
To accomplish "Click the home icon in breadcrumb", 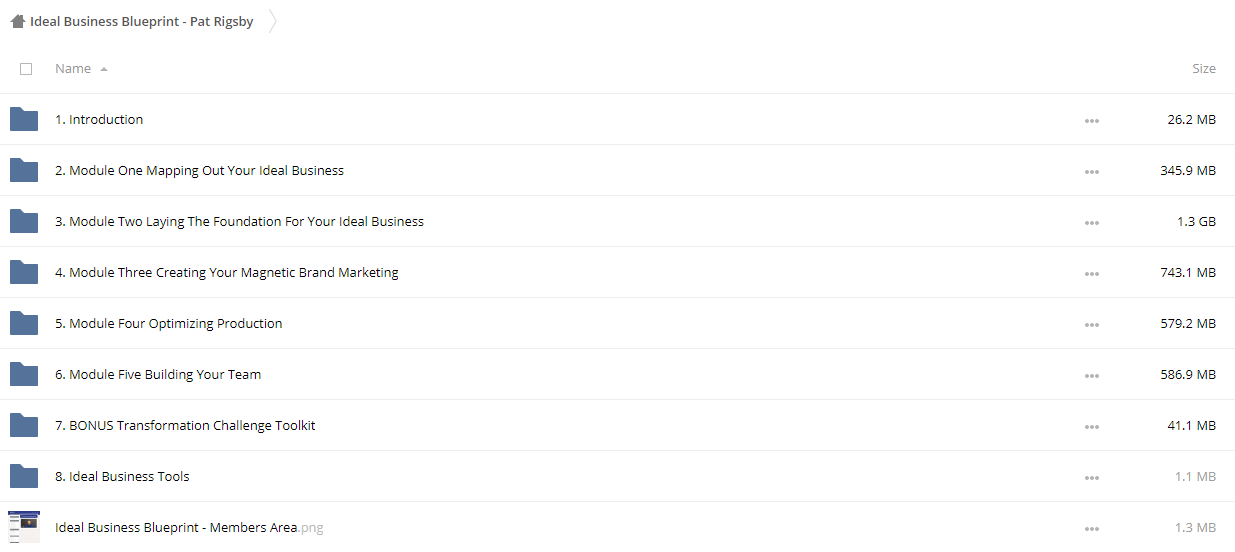I will point(17,21).
